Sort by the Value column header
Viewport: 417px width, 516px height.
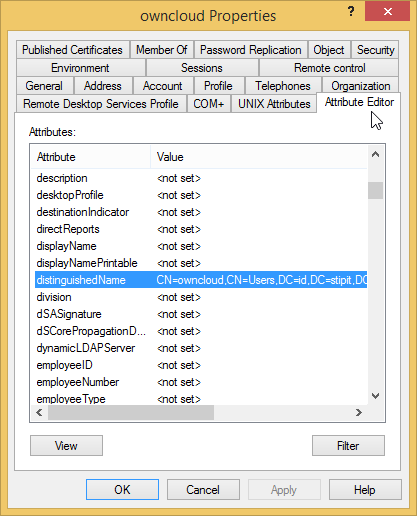259,157
